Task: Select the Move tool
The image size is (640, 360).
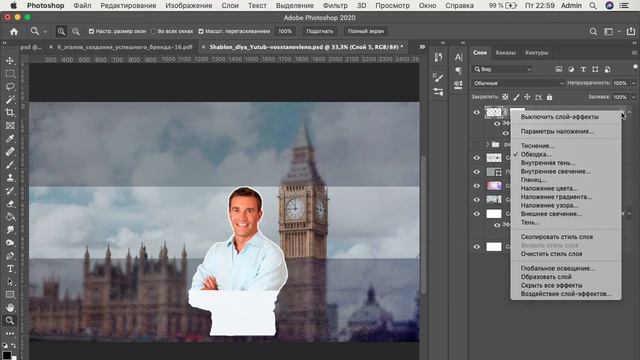Action: coord(10,61)
